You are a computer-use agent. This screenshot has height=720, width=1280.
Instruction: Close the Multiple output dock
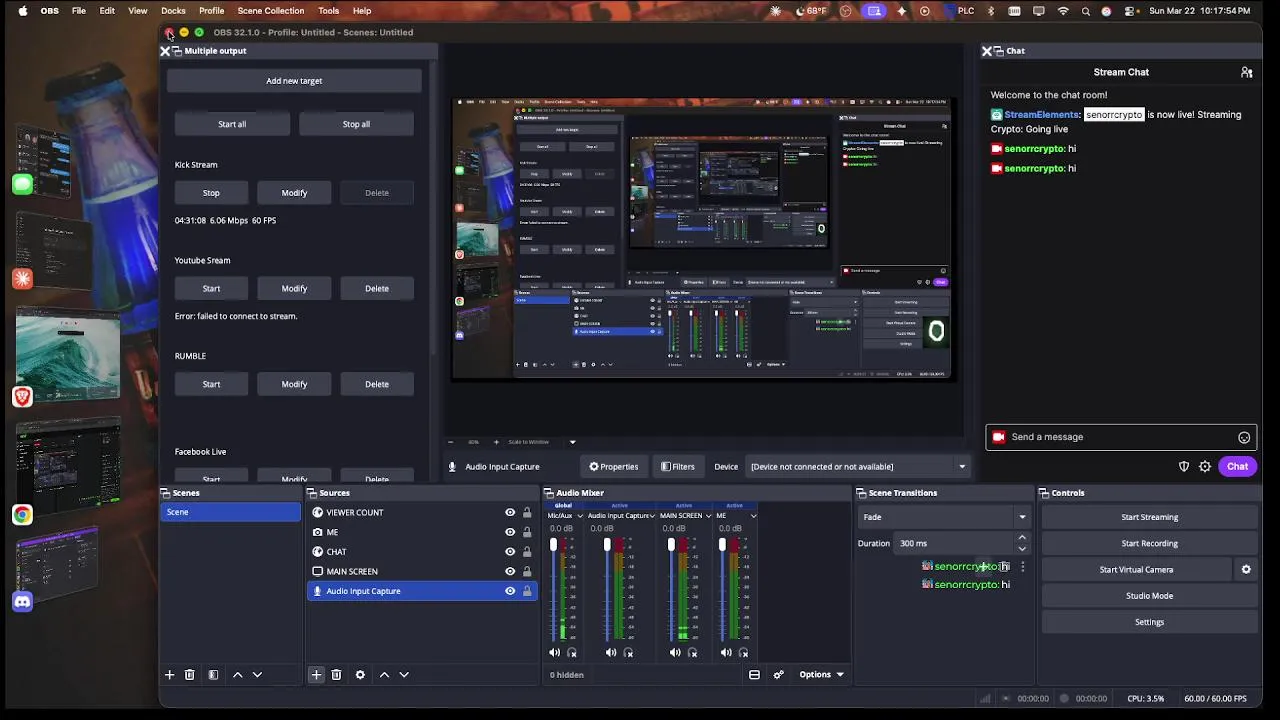[165, 51]
